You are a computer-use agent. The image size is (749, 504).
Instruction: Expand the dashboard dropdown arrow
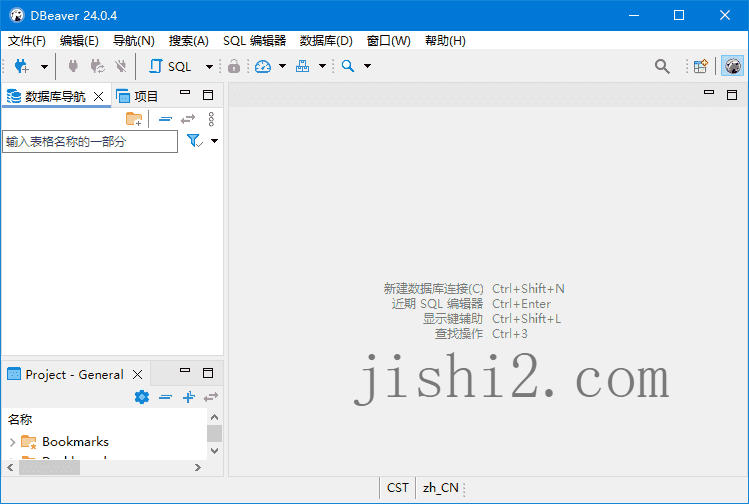click(x=282, y=66)
